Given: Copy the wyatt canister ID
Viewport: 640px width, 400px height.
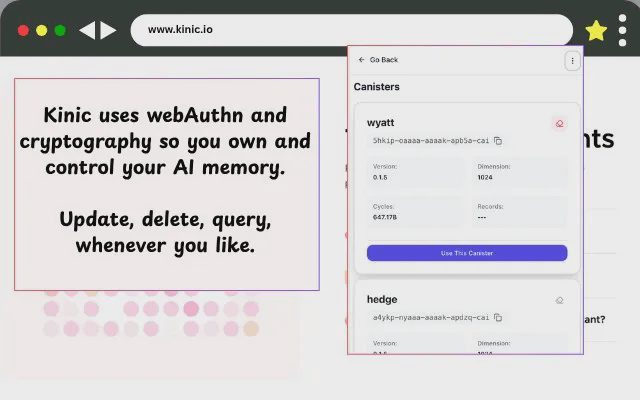Looking at the screenshot, I should click(x=498, y=141).
